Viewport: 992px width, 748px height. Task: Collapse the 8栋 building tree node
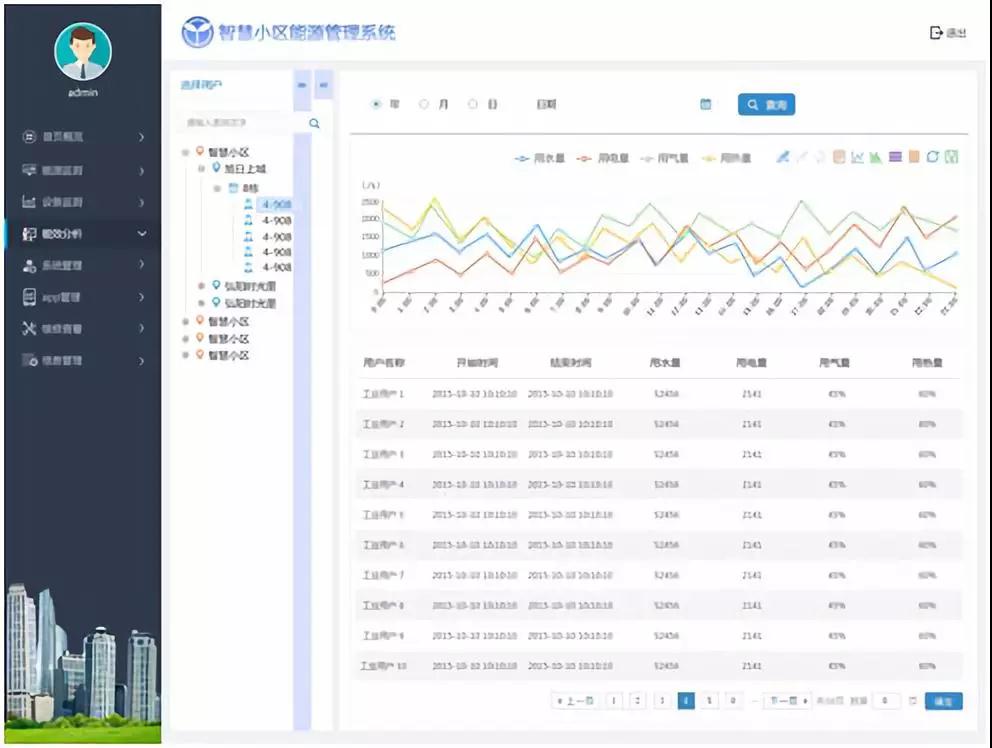click(x=217, y=187)
